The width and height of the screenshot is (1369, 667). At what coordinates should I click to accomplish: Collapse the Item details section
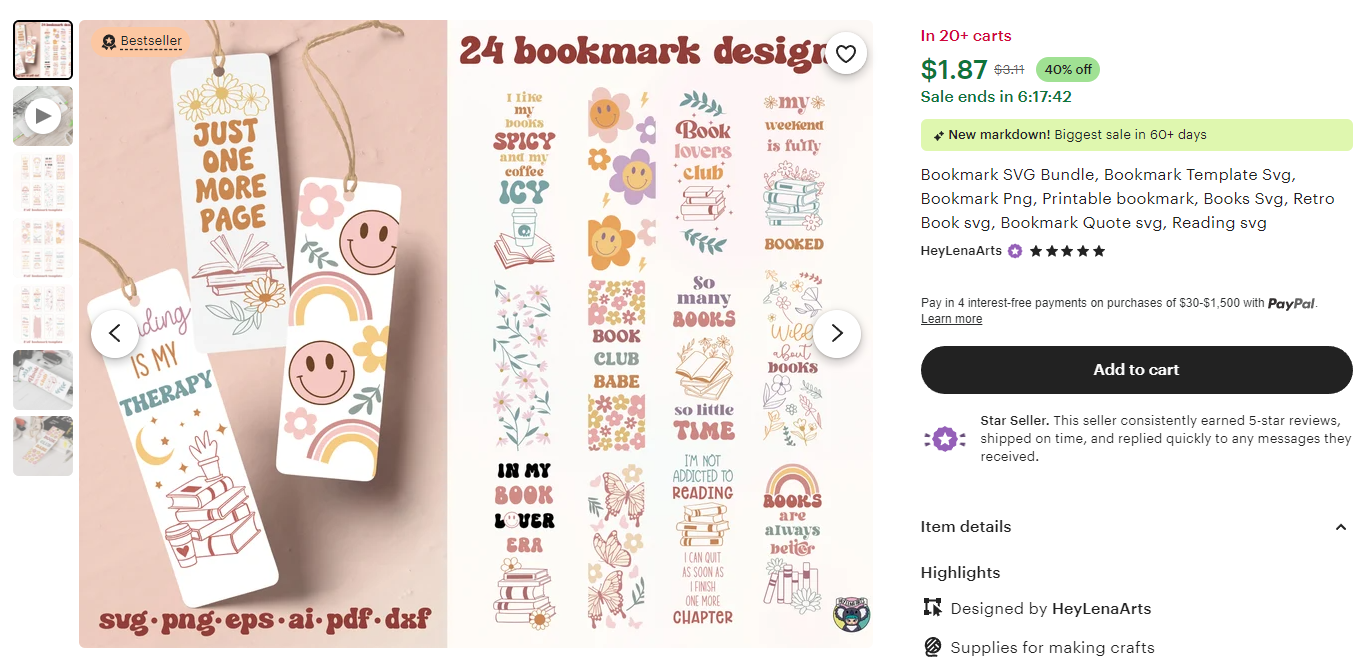pos(1341,527)
